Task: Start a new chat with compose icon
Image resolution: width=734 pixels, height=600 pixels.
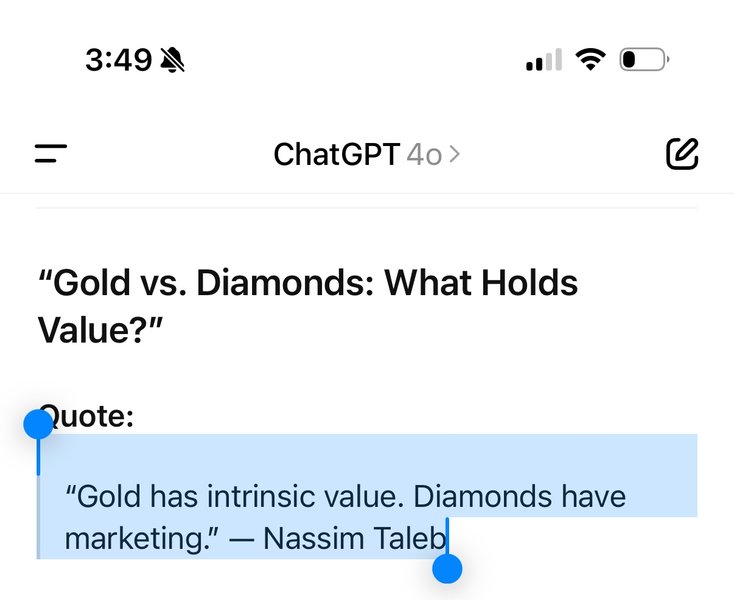Action: tap(682, 154)
